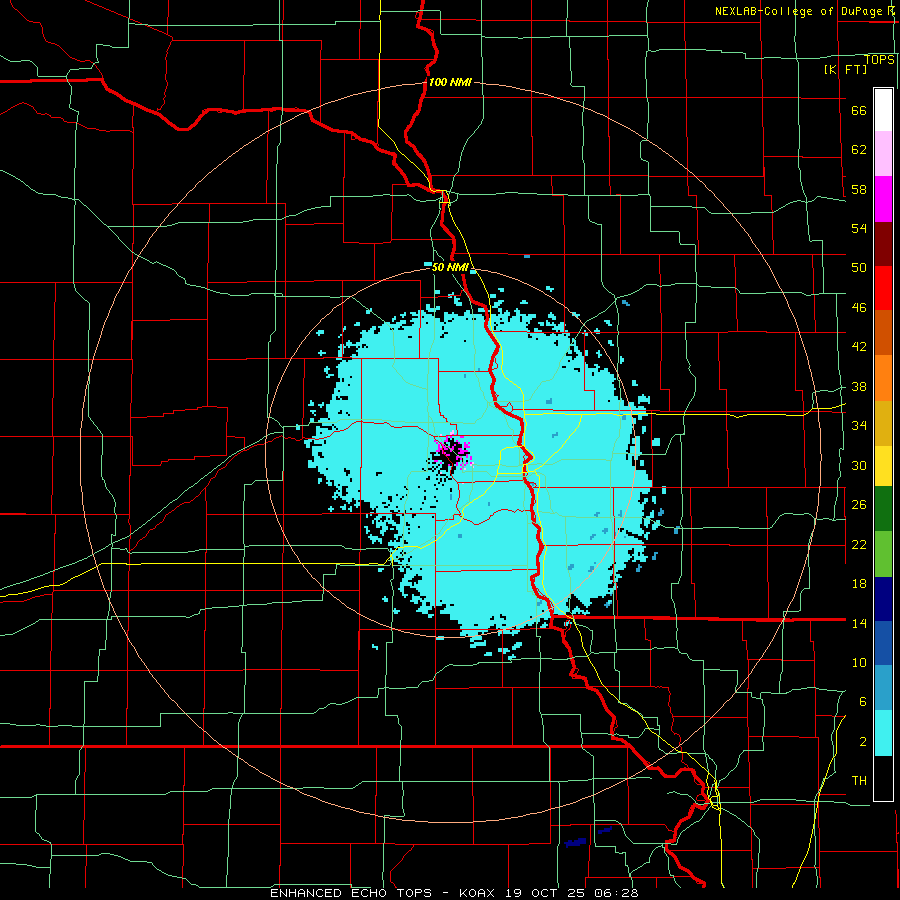Click the dark green legend swatch
The image size is (900, 900).
883,509
